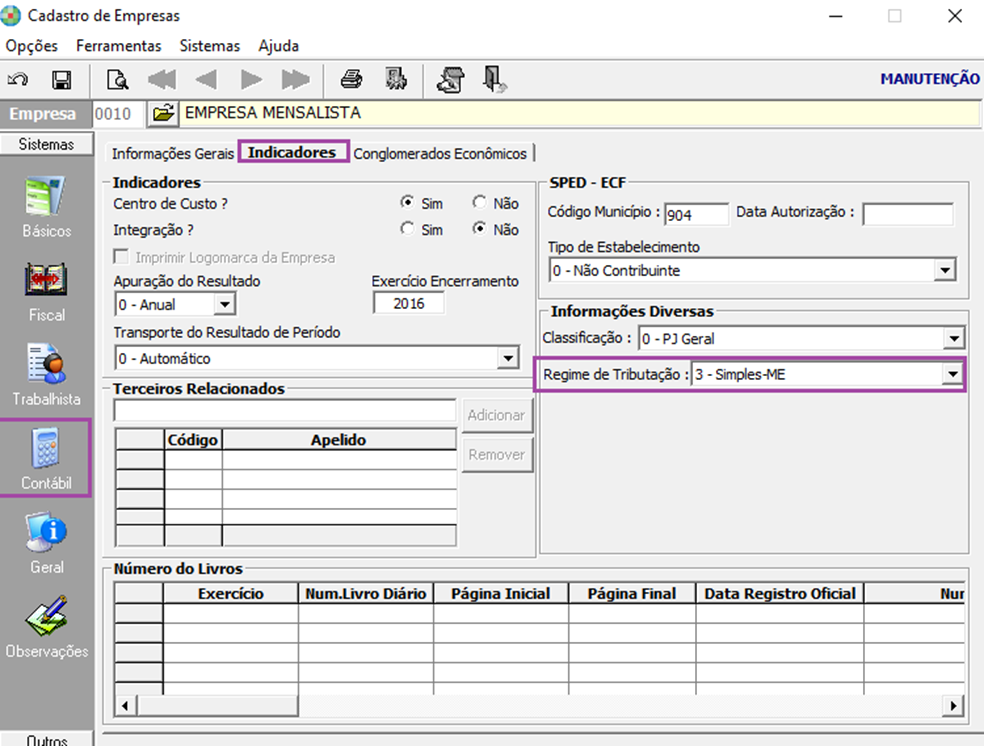
Task: Click the scroll document toolbar icon
Action: pos(451,80)
